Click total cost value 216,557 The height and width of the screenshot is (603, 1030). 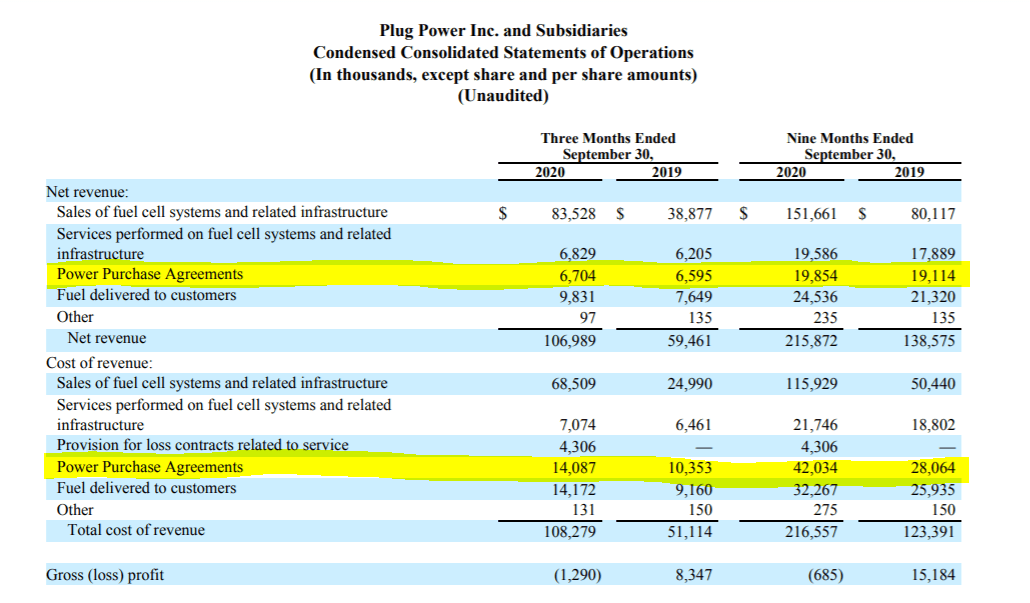(811, 531)
